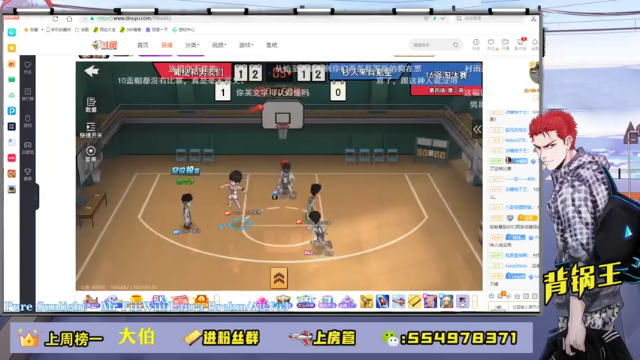Viewport: 640px width, 360px height.
Task: Expand the dark sidebar with its arrow handle
Action: pyautogui.click(x=36, y=197)
